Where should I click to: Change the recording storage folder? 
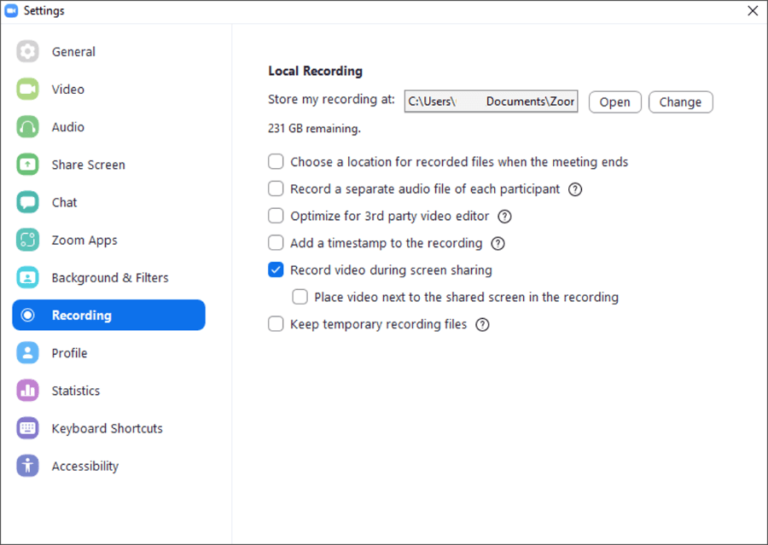coord(680,102)
